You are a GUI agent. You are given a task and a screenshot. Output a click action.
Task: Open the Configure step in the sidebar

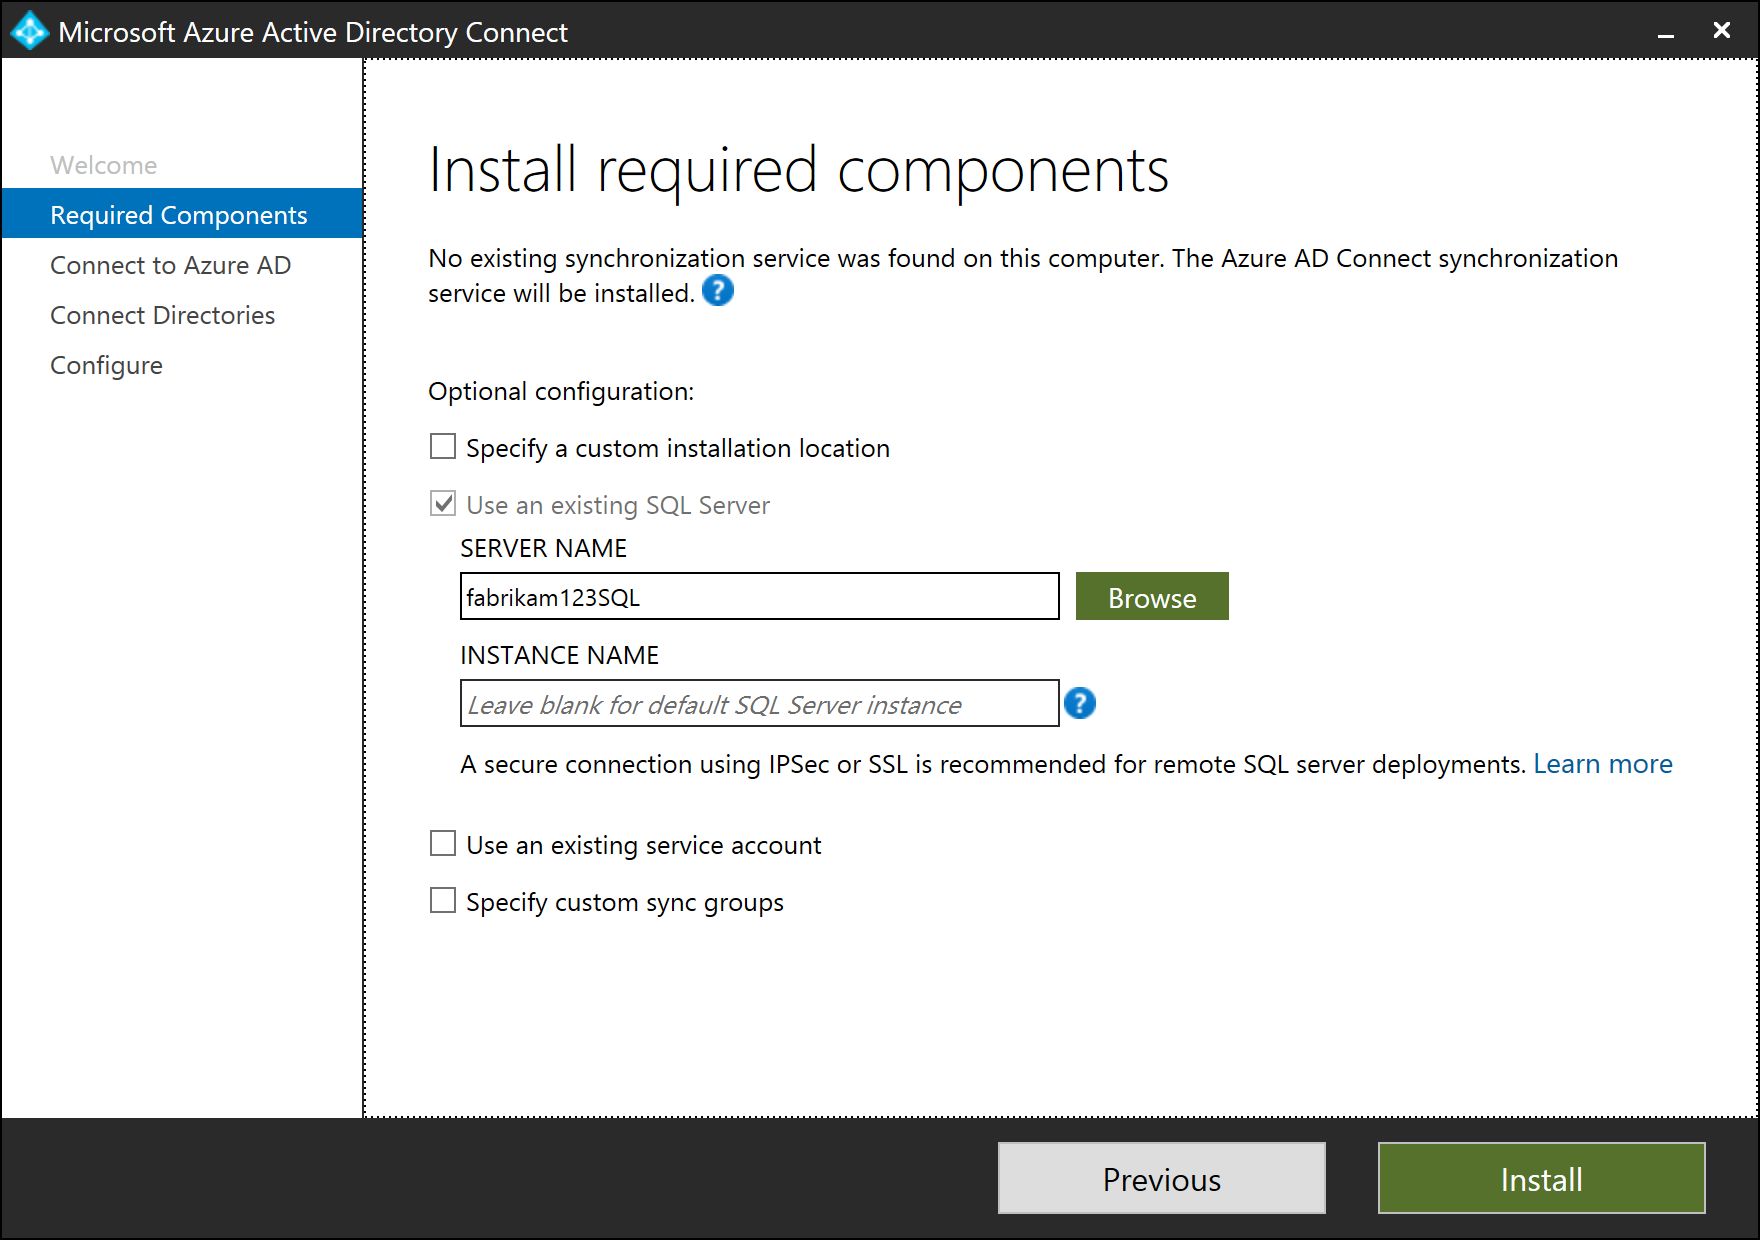(106, 365)
